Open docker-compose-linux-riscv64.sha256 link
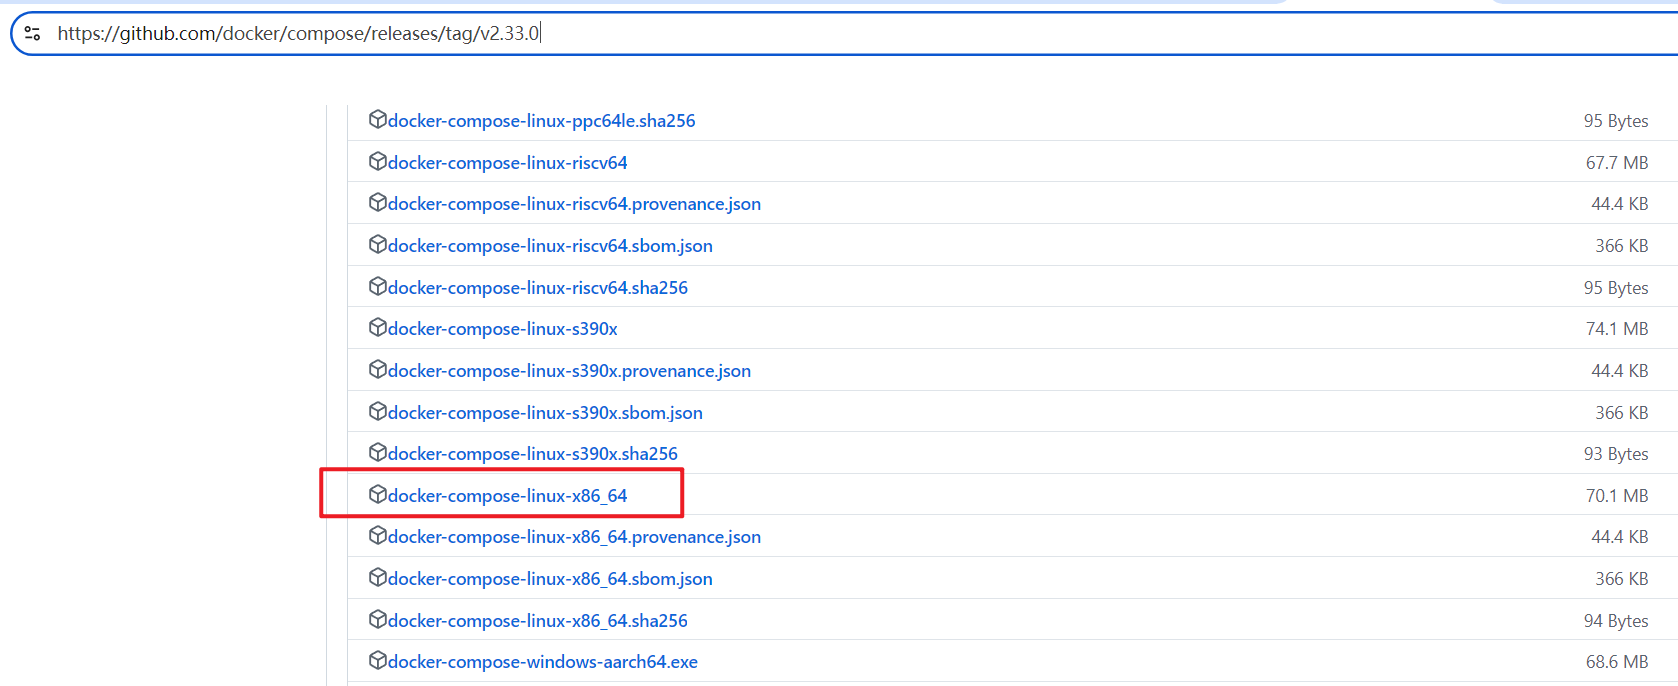 point(538,288)
